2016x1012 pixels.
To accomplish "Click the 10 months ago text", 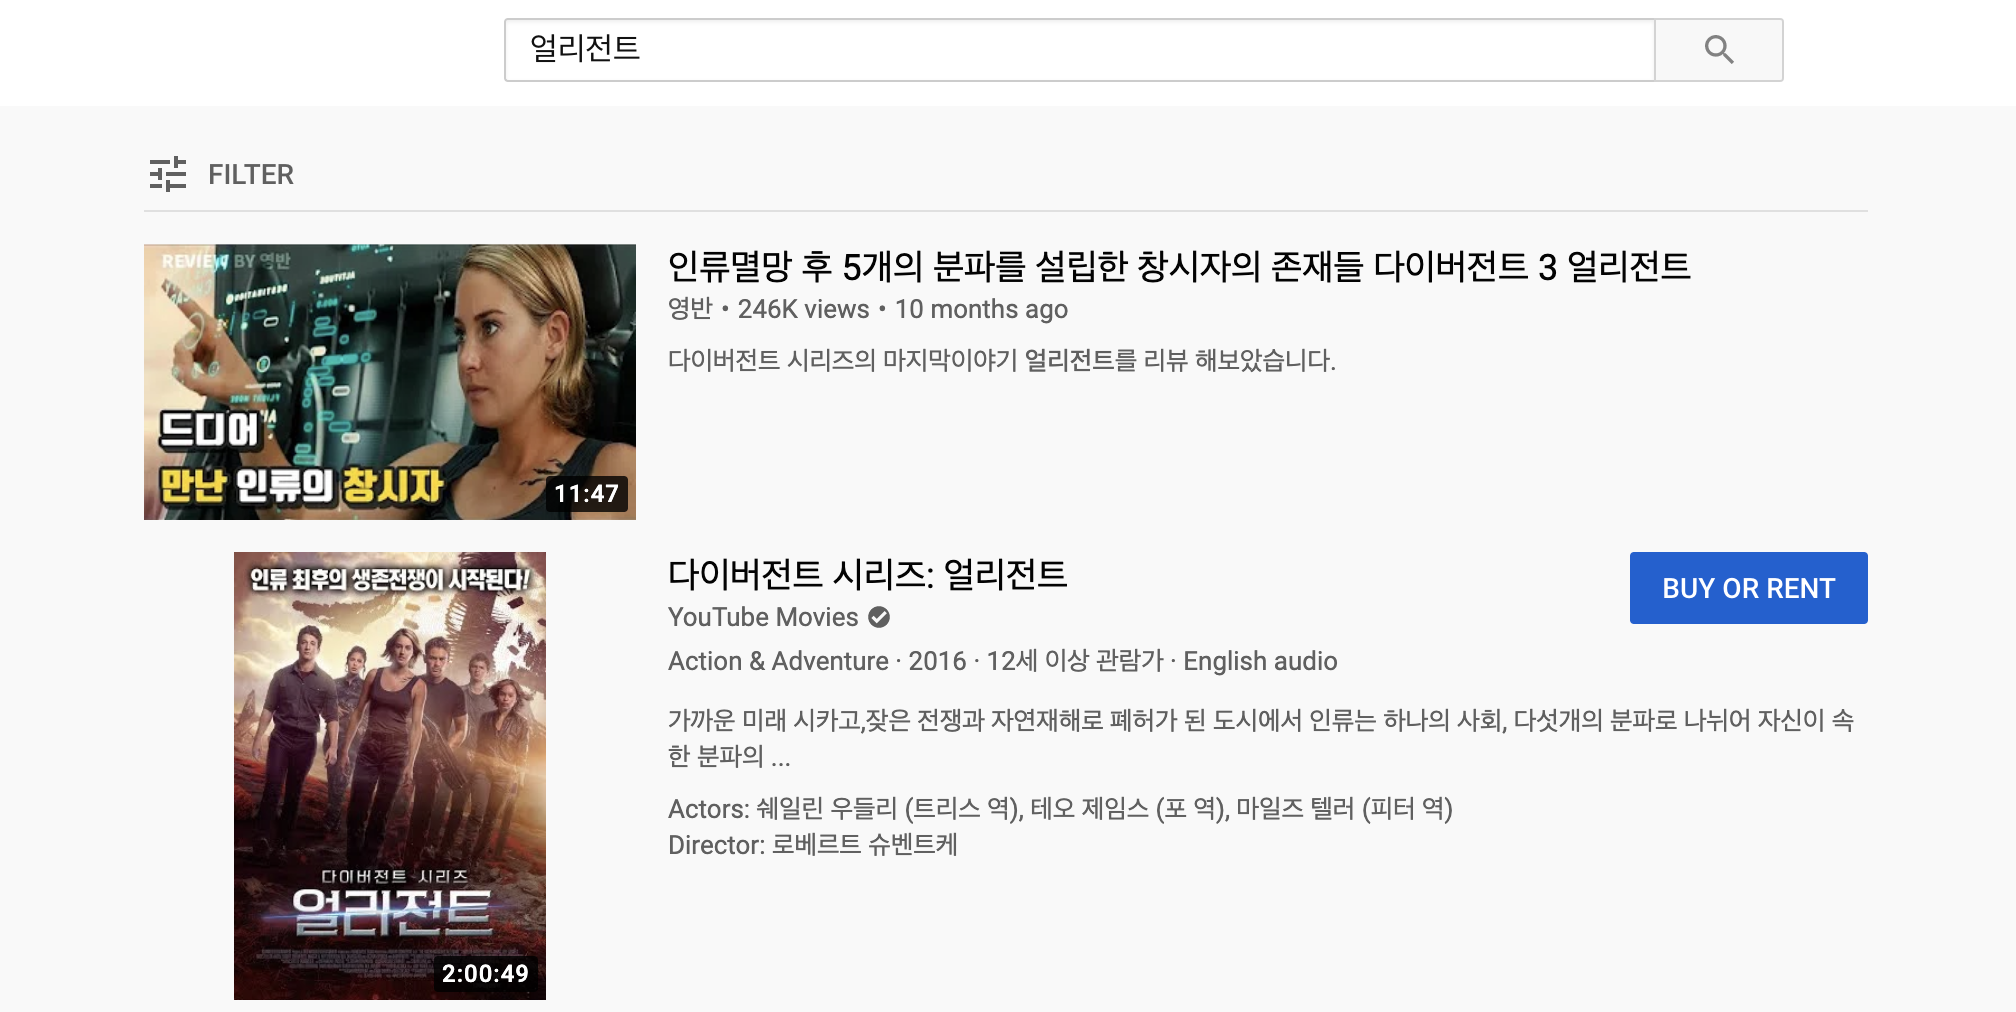I will [981, 309].
